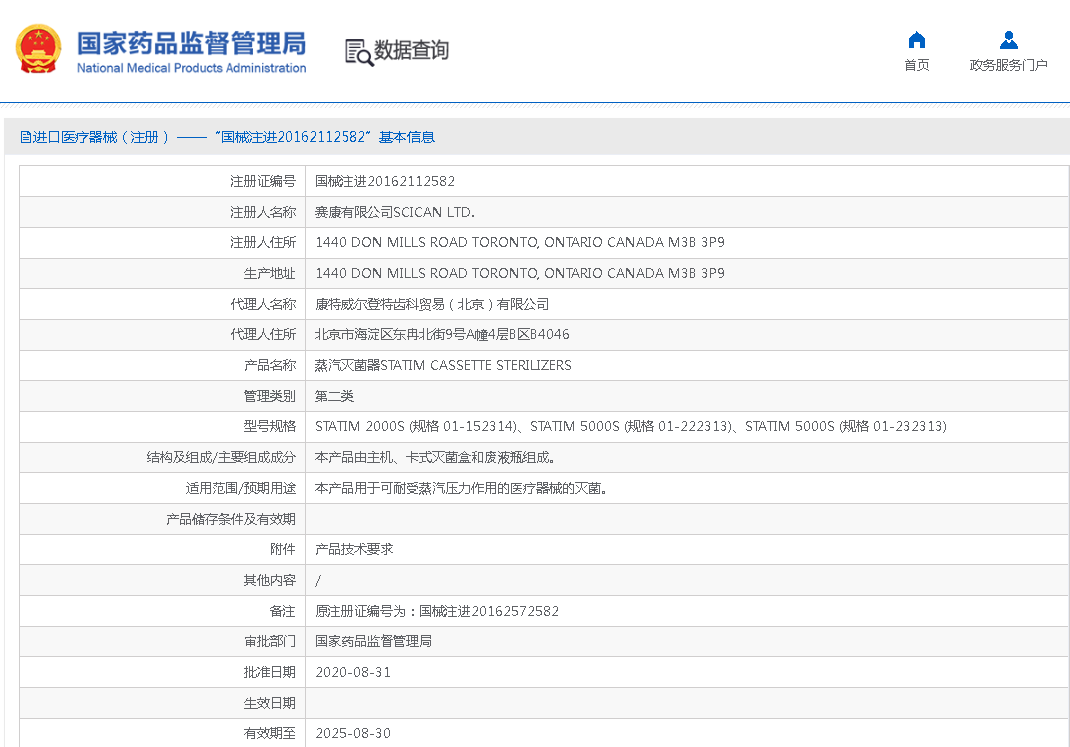This screenshot has height=747, width=1070.
Task: Click the 生产地址 label
Action: (x=270, y=273)
